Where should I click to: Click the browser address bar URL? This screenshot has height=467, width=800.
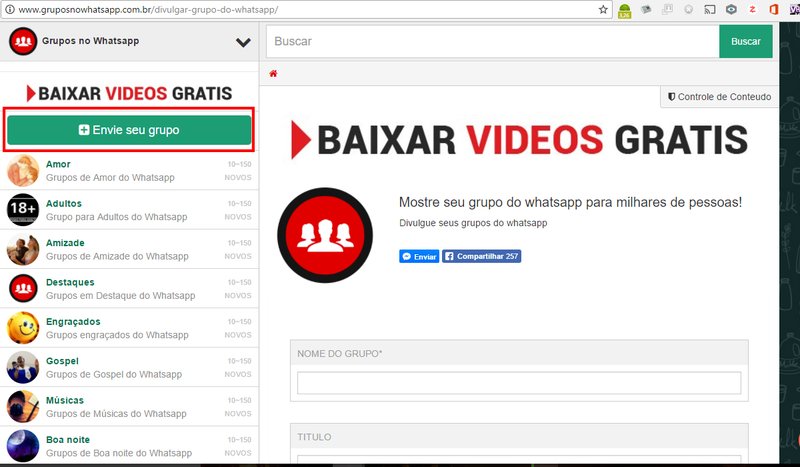pos(148,10)
